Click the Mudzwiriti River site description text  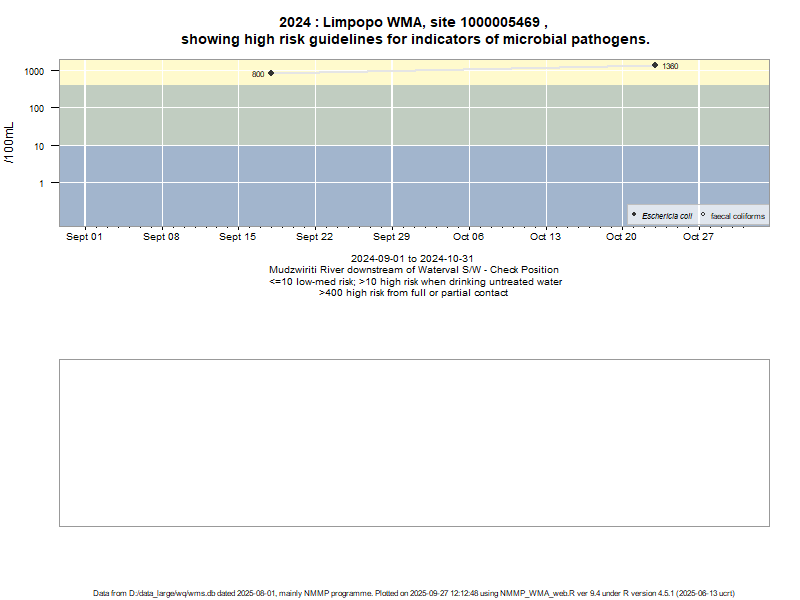tap(414, 270)
